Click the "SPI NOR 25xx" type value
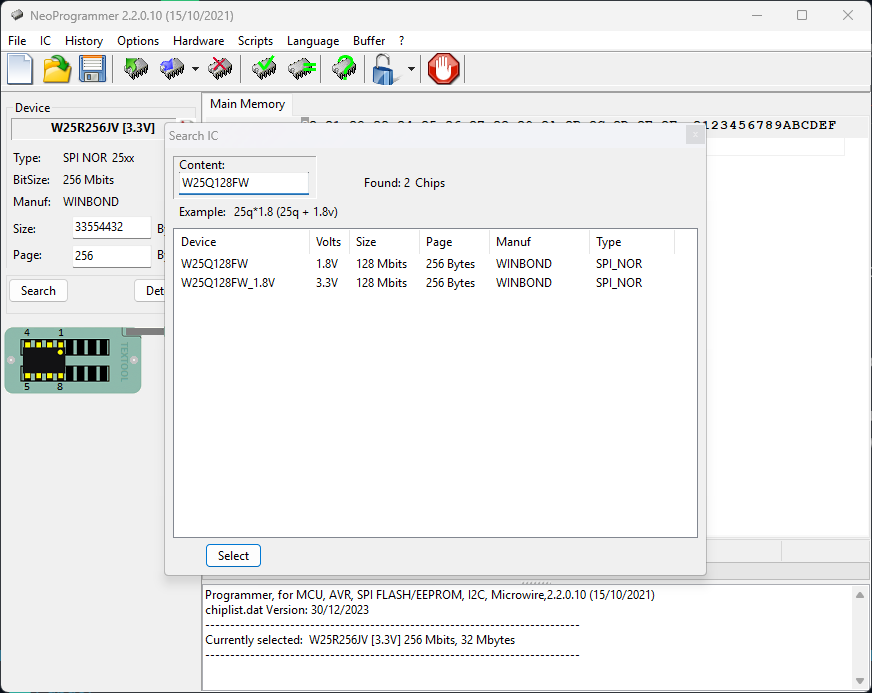The width and height of the screenshot is (872, 693). point(98,158)
